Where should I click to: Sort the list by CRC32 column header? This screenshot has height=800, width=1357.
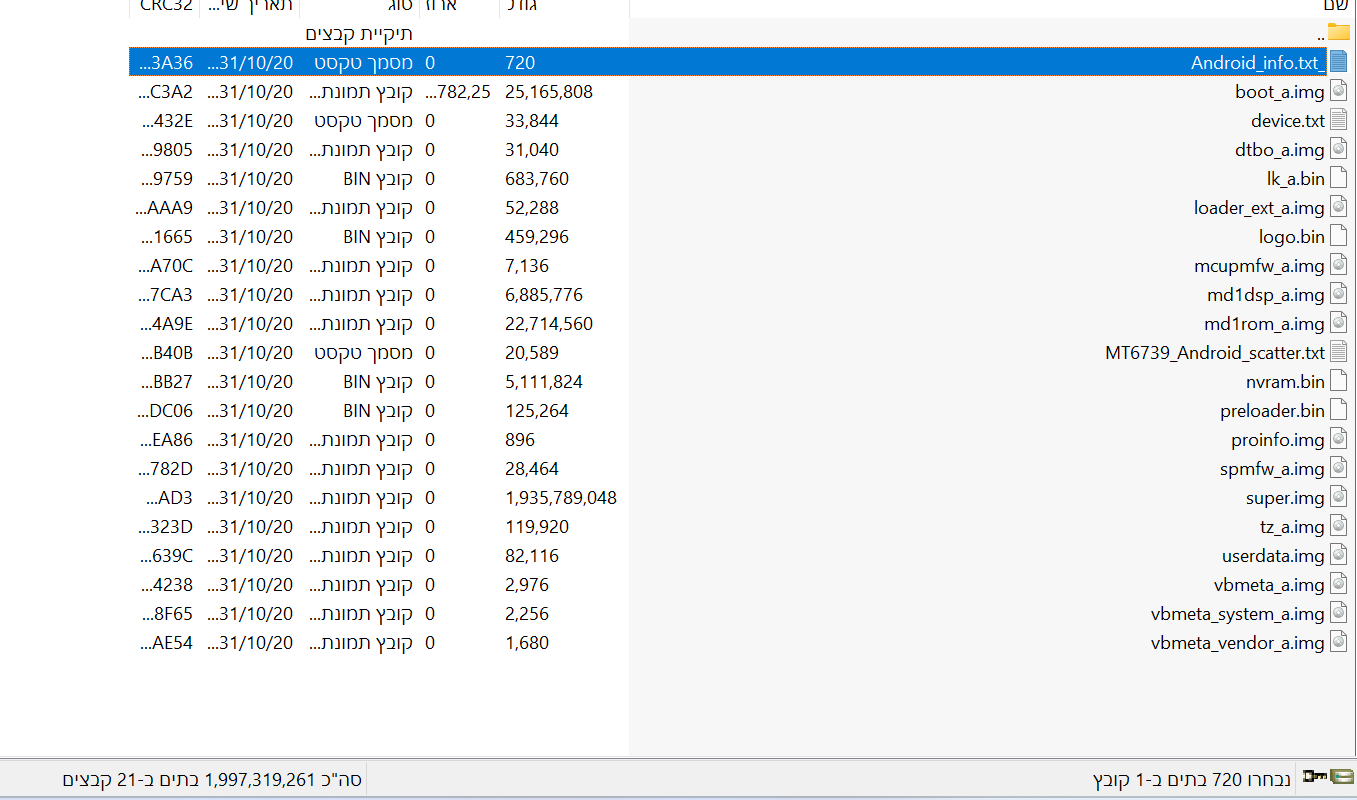click(166, 6)
